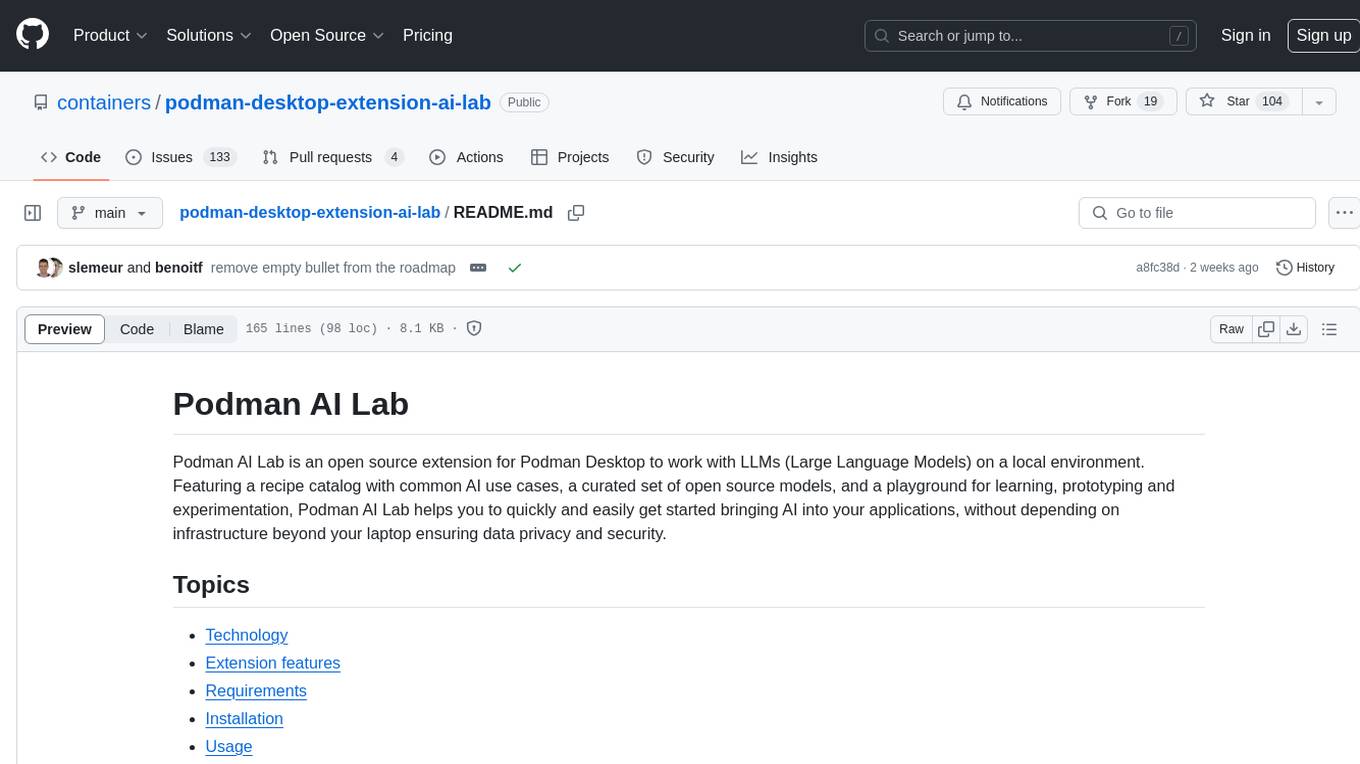Open the main branch selector
This screenshot has height=764, width=1360.
(x=110, y=213)
